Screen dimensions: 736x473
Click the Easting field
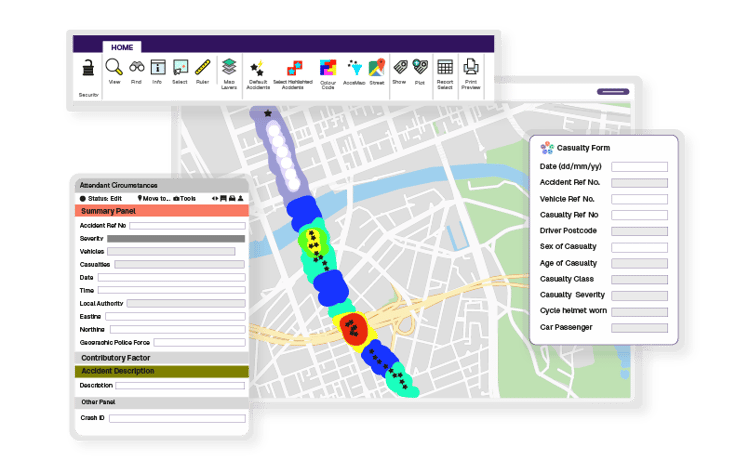(175, 317)
